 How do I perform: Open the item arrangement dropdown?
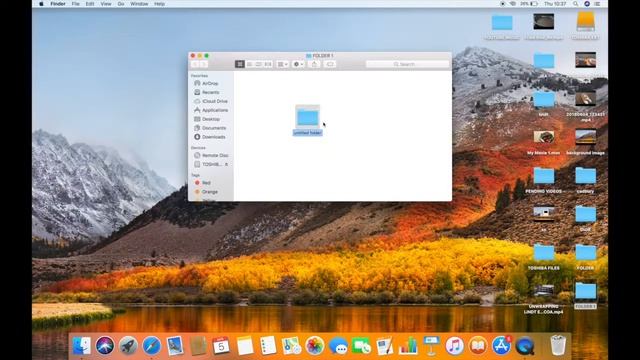coord(282,64)
